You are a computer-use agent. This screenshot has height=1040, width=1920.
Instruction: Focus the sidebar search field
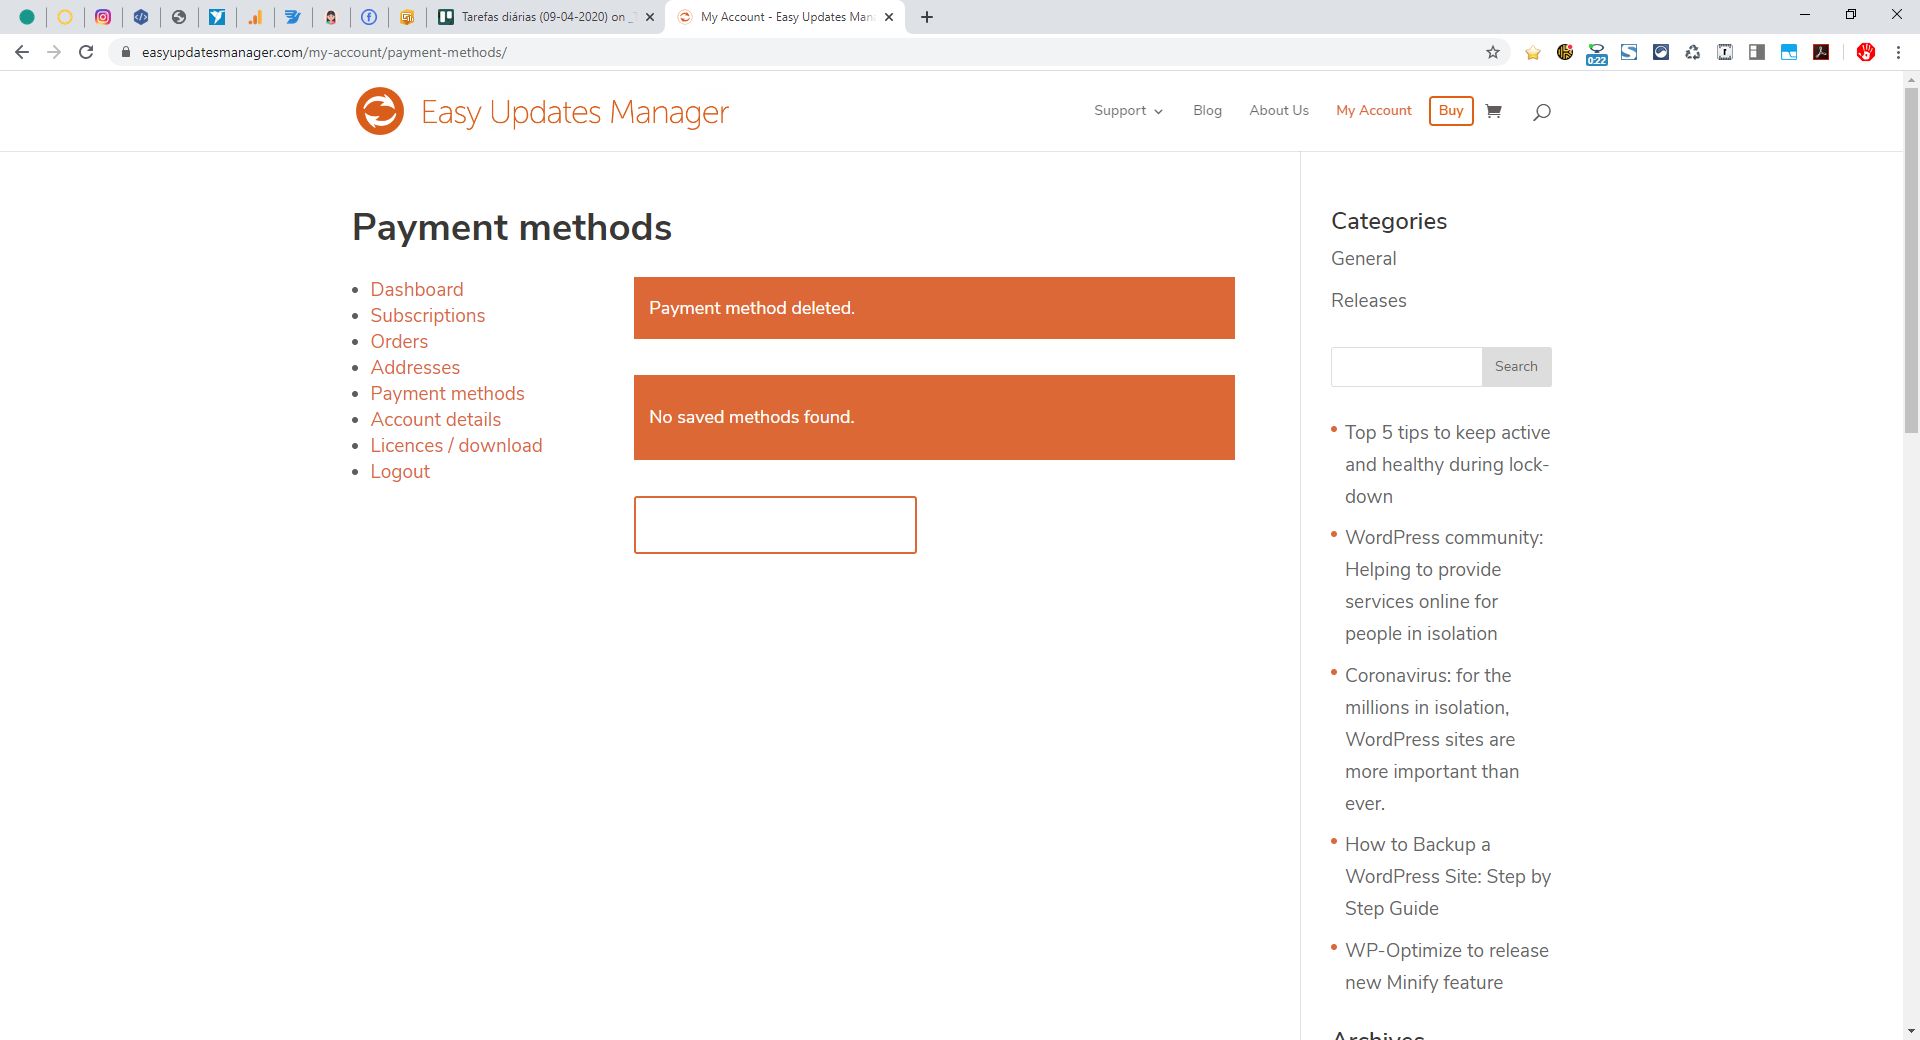pos(1406,367)
